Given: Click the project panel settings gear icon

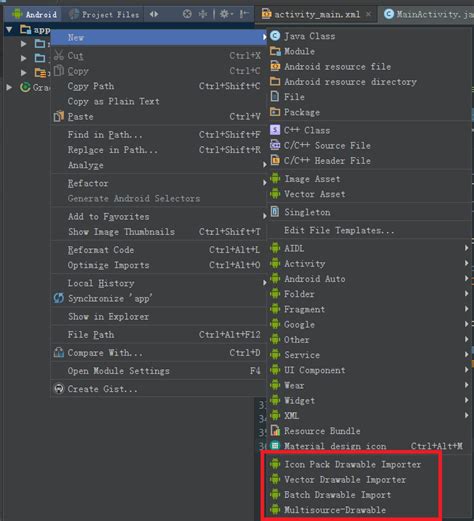Looking at the screenshot, I should point(225,14).
